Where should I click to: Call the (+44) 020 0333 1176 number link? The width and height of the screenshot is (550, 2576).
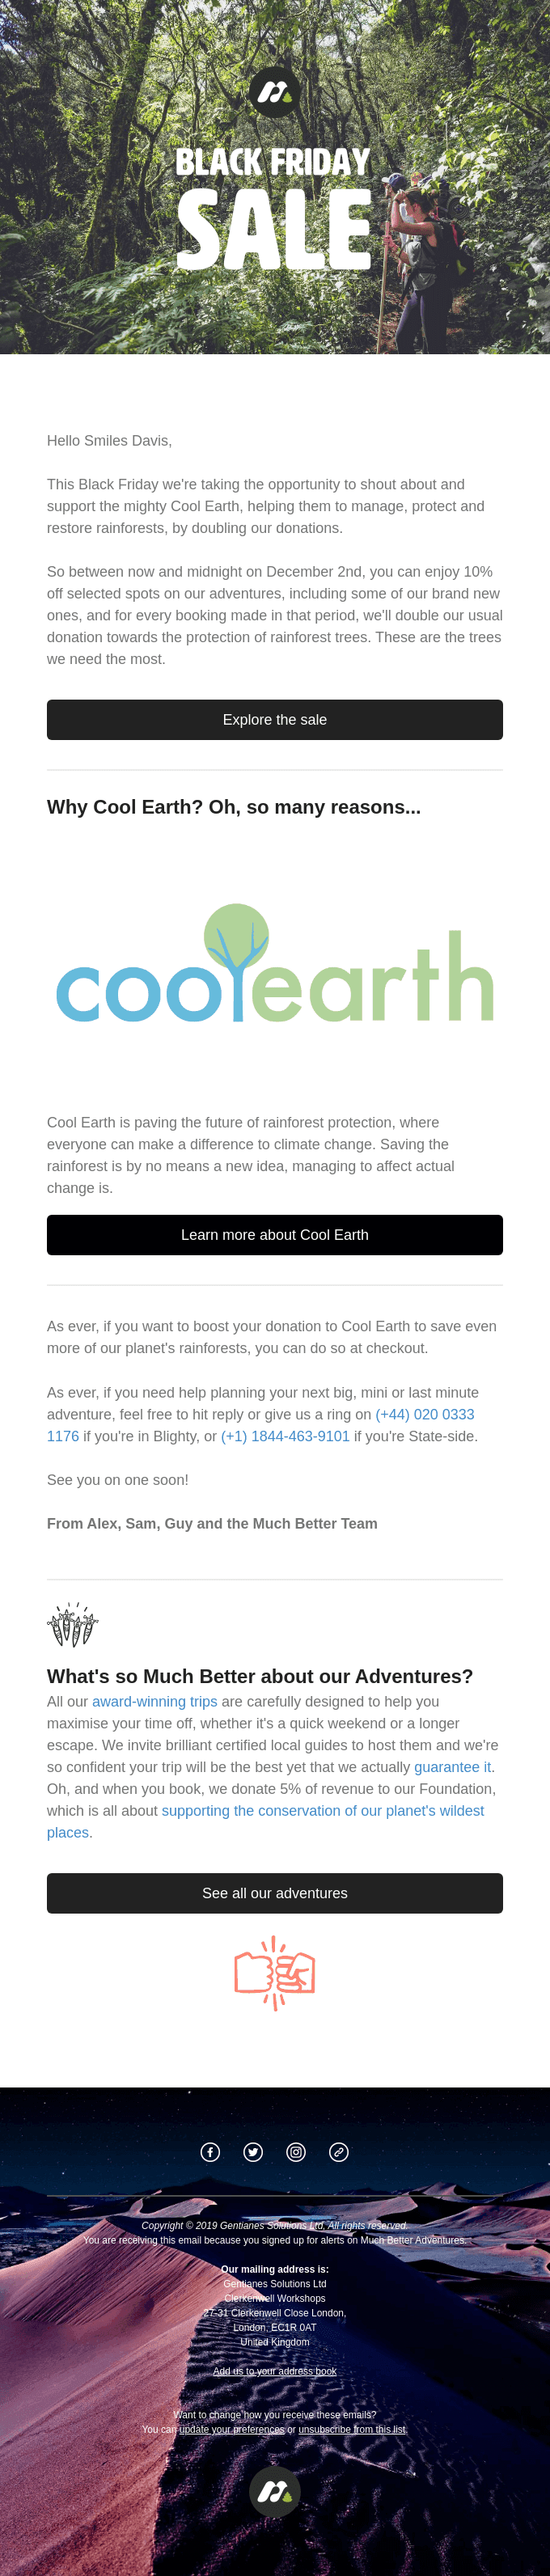click(x=424, y=1414)
